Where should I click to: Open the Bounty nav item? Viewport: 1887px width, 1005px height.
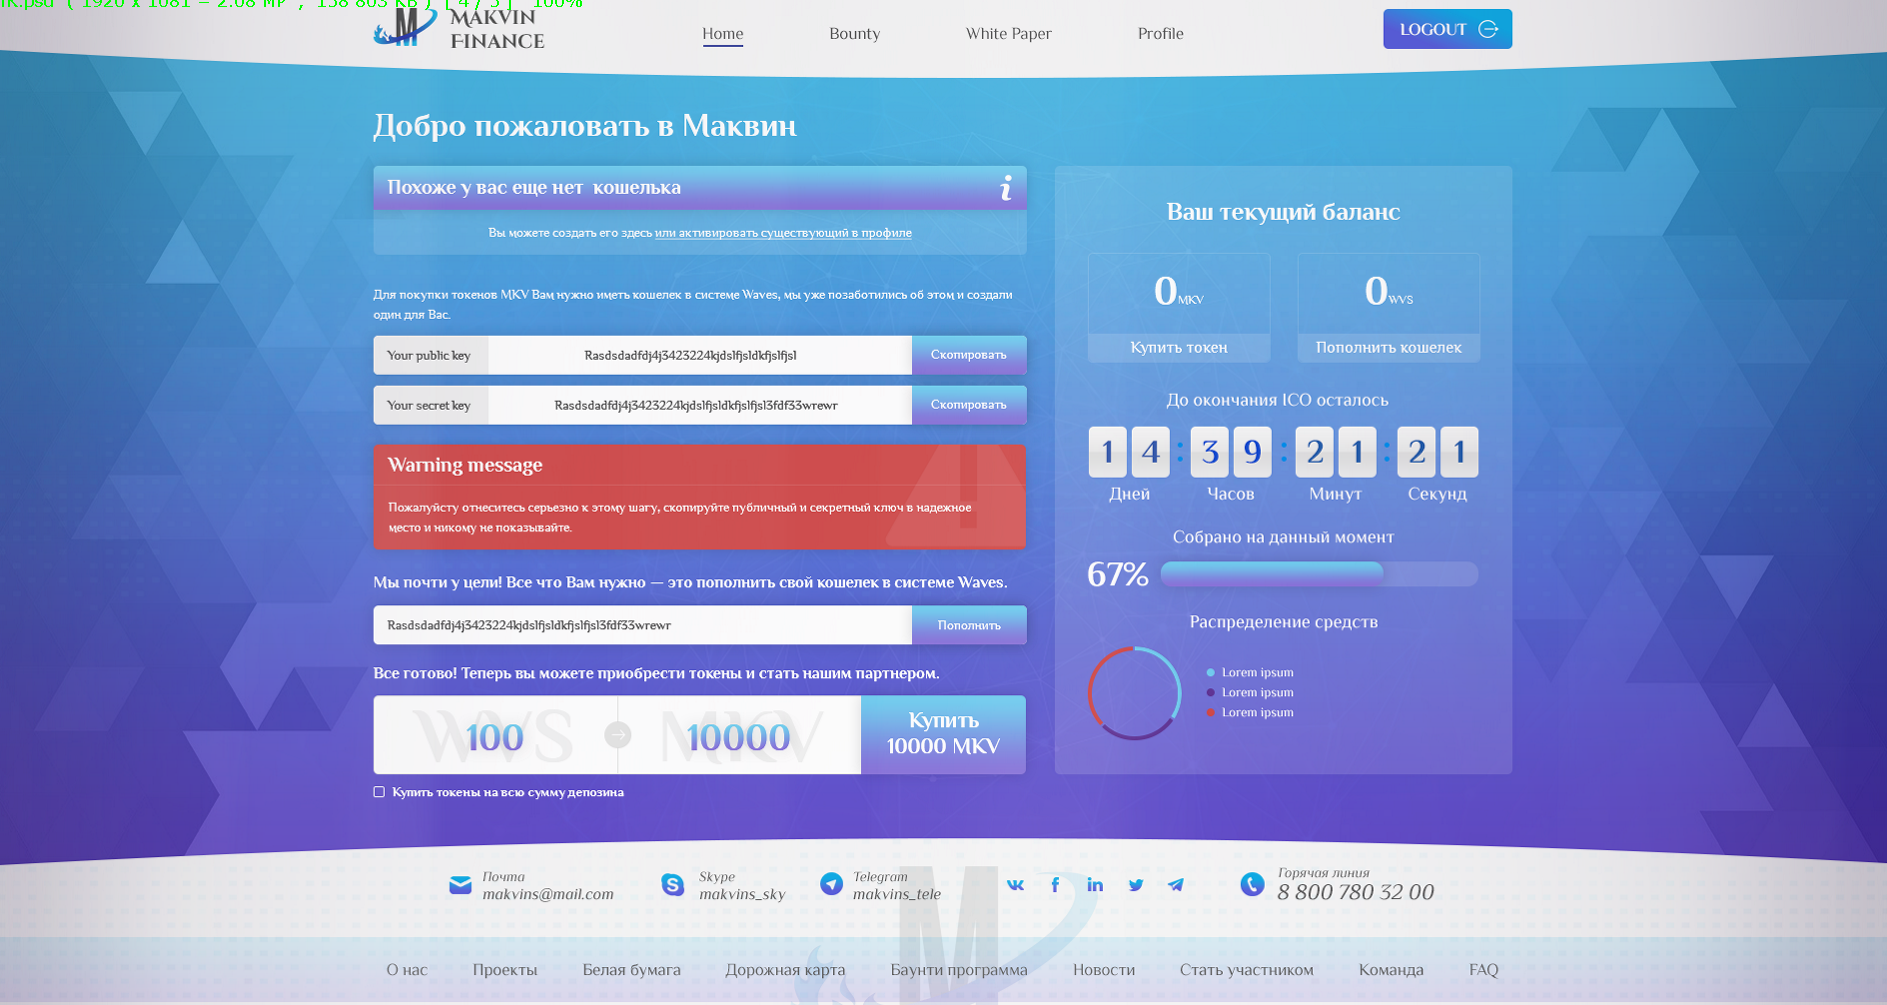pos(854,34)
